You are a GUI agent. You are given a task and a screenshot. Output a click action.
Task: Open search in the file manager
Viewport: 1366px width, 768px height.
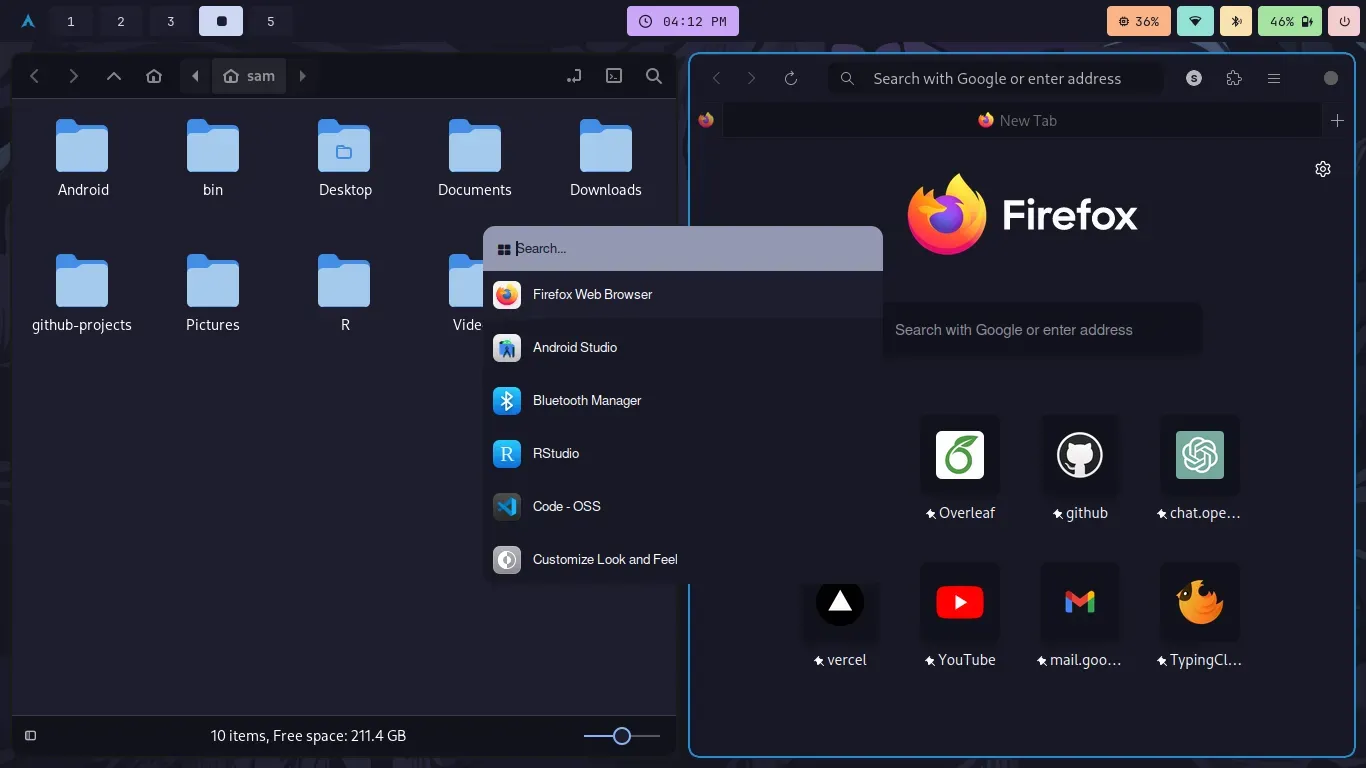(x=654, y=76)
